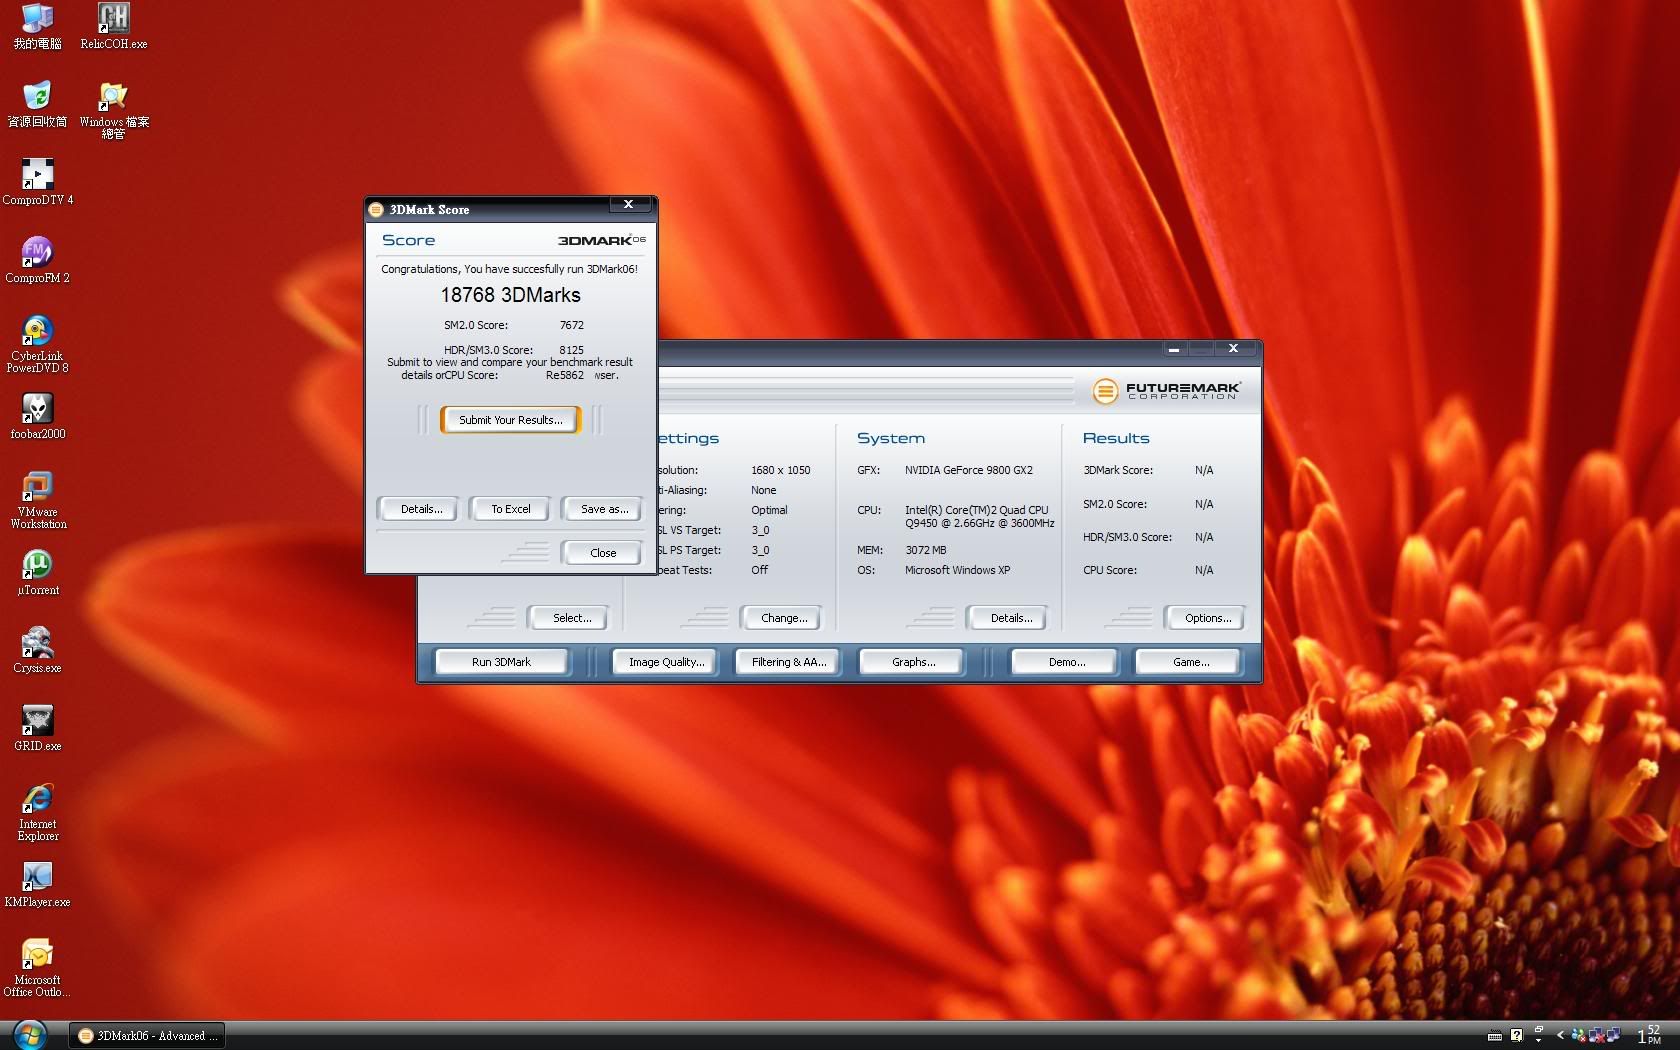
Task: Open the Crysis.exe desktop shortcut
Action: pos(37,650)
